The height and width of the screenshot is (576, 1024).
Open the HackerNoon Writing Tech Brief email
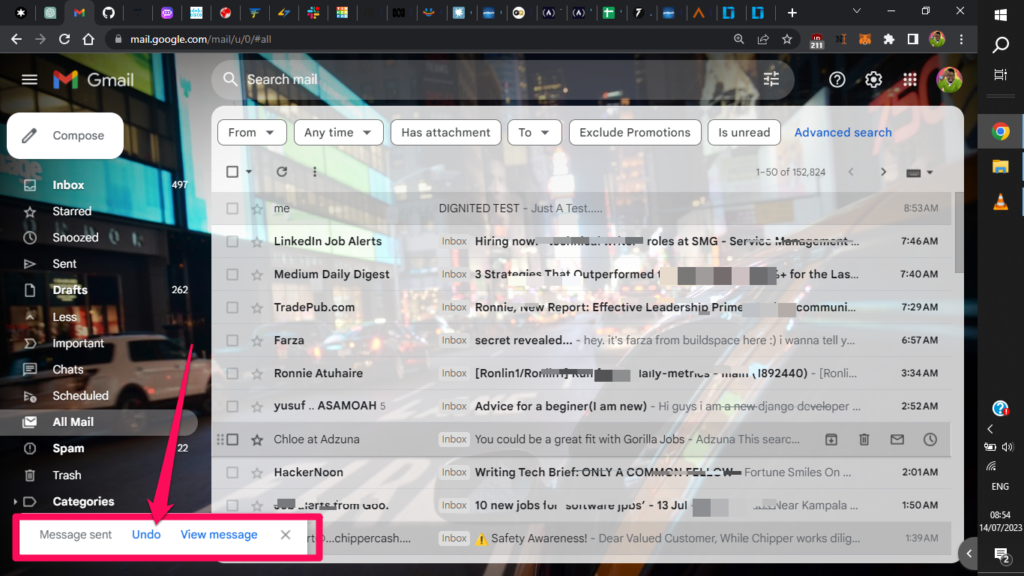[x=581, y=472]
